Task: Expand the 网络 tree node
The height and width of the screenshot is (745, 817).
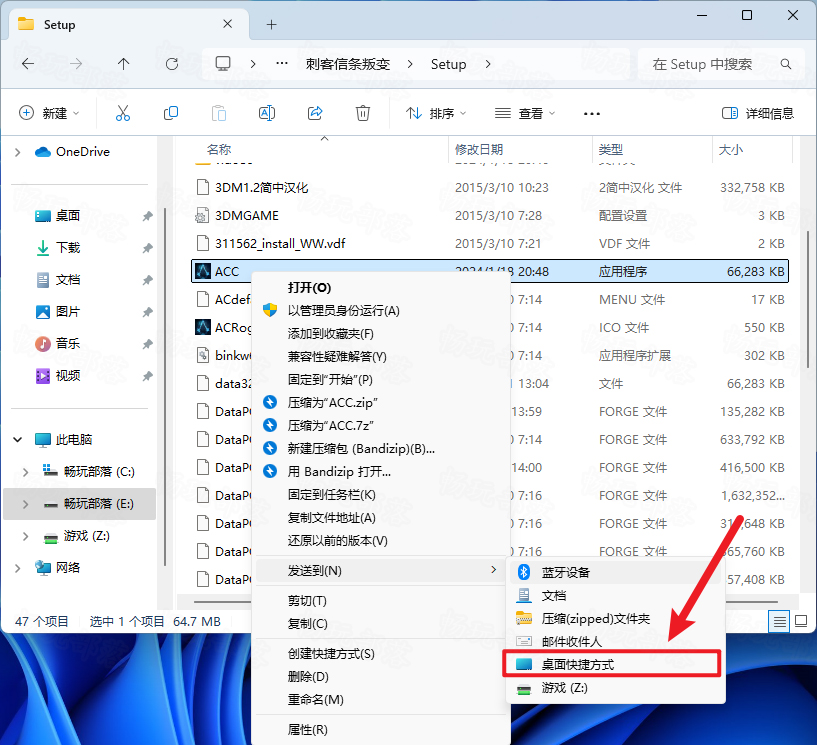Action: point(18,568)
